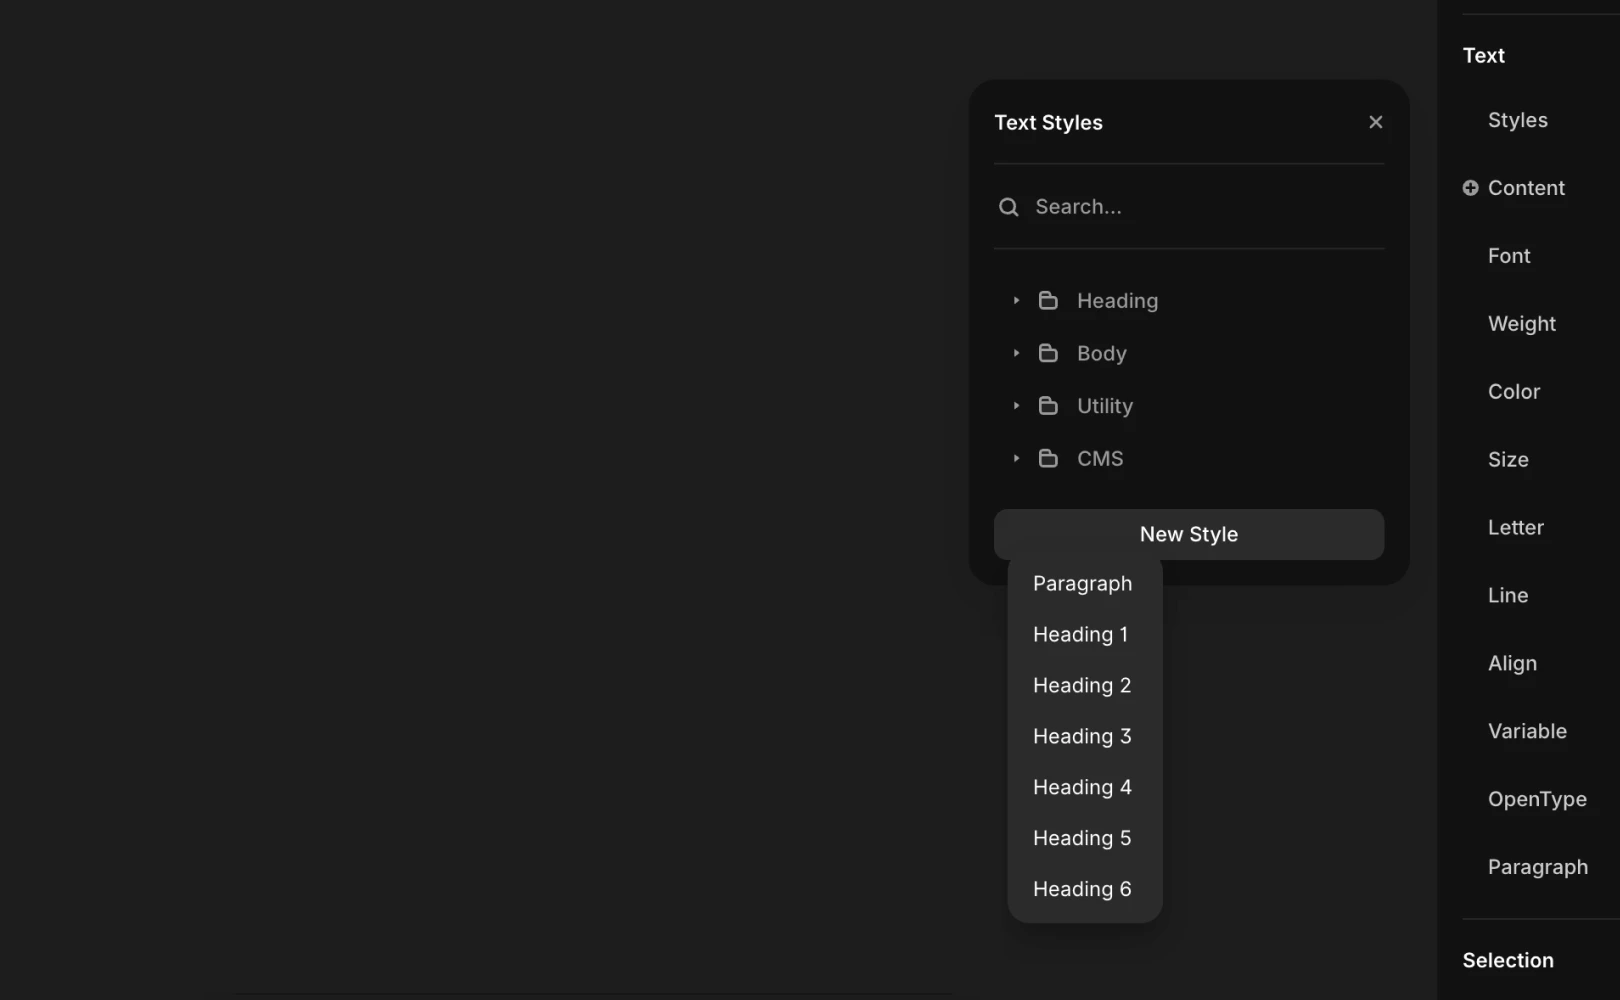This screenshot has height=1000, width=1620.
Task: Choose Heading 4 from the menu
Action: [x=1085, y=787]
